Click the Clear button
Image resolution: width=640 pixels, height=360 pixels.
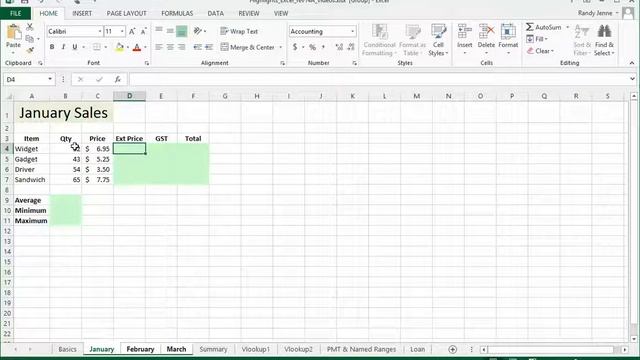tap(540, 51)
